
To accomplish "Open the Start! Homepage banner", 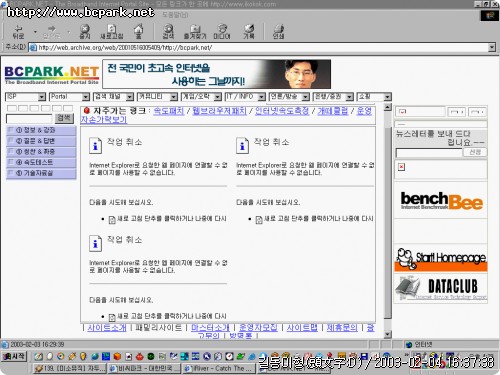I will pyautogui.click(x=441, y=259).
